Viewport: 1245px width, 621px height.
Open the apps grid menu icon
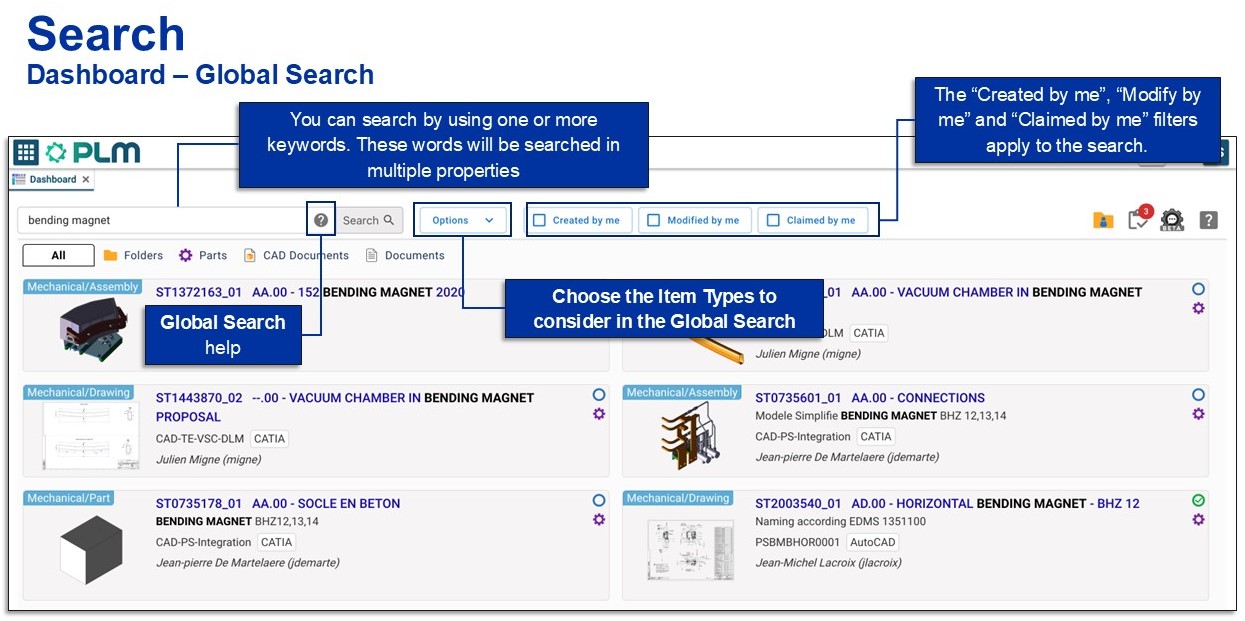pyautogui.click(x=26, y=152)
